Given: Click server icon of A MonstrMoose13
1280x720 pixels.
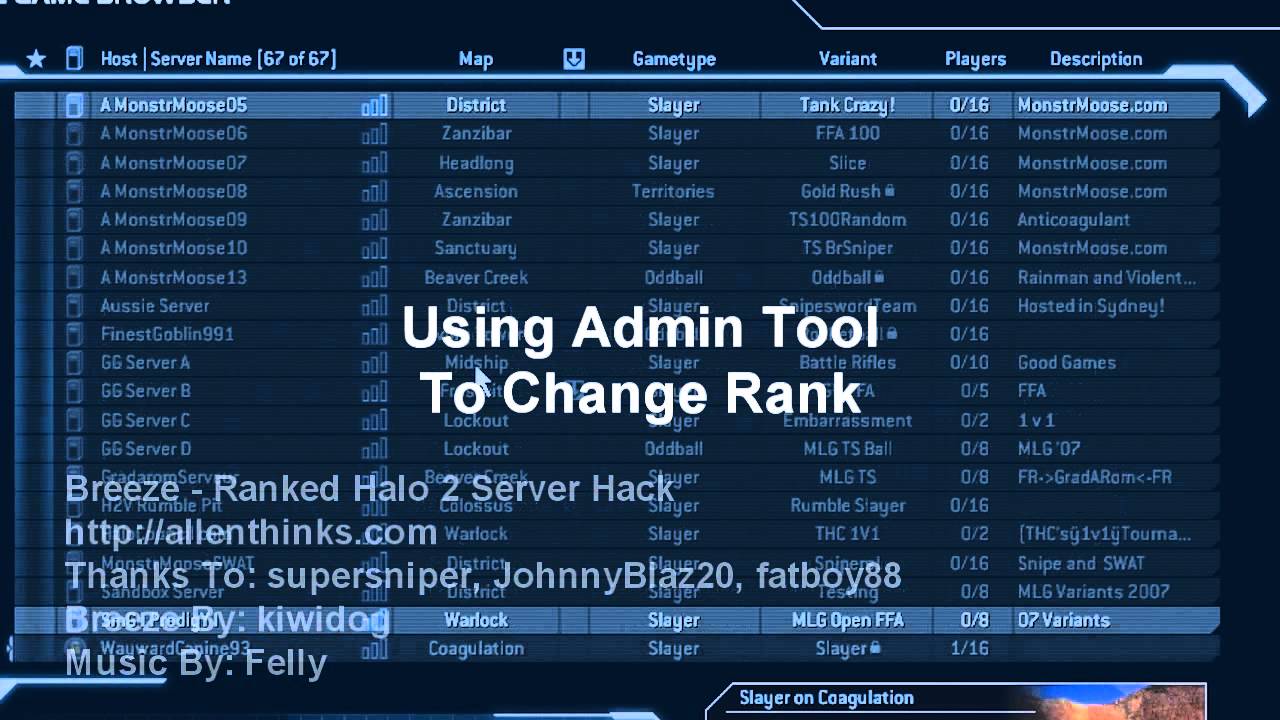Looking at the screenshot, I should pyautogui.click(x=74, y=277).
